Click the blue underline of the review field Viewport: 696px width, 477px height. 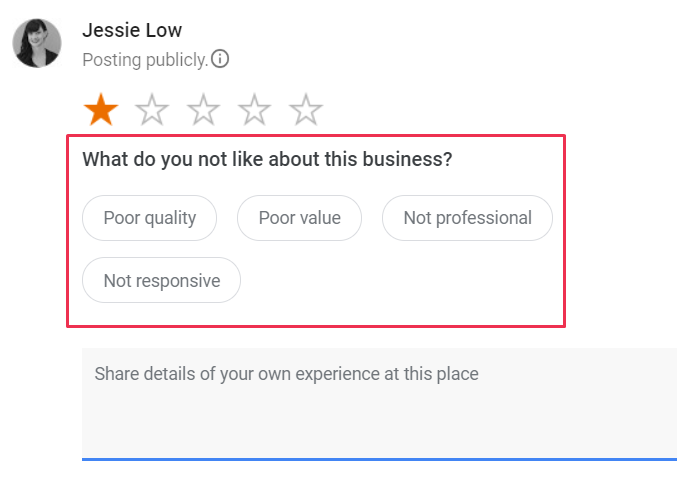379,458
